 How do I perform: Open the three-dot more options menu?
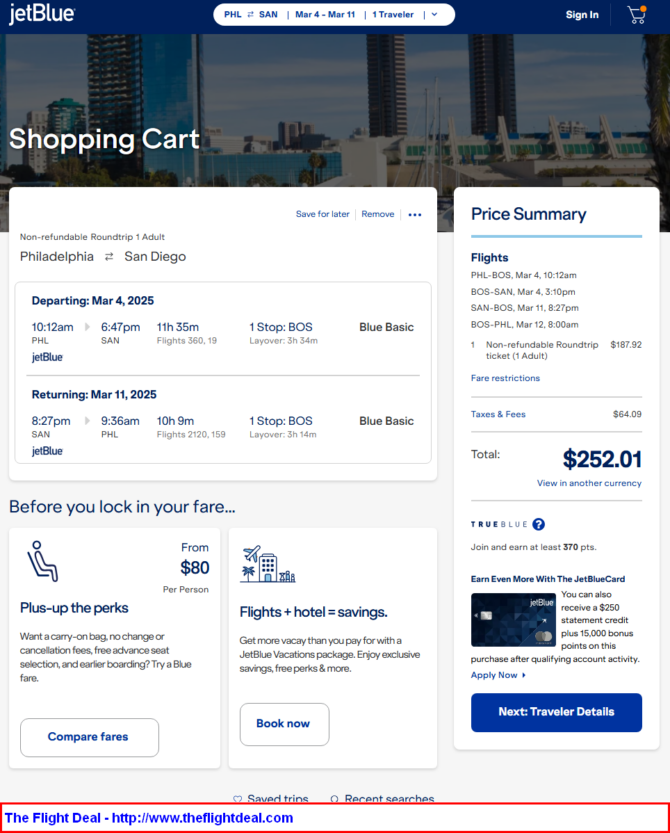point(415,215)
